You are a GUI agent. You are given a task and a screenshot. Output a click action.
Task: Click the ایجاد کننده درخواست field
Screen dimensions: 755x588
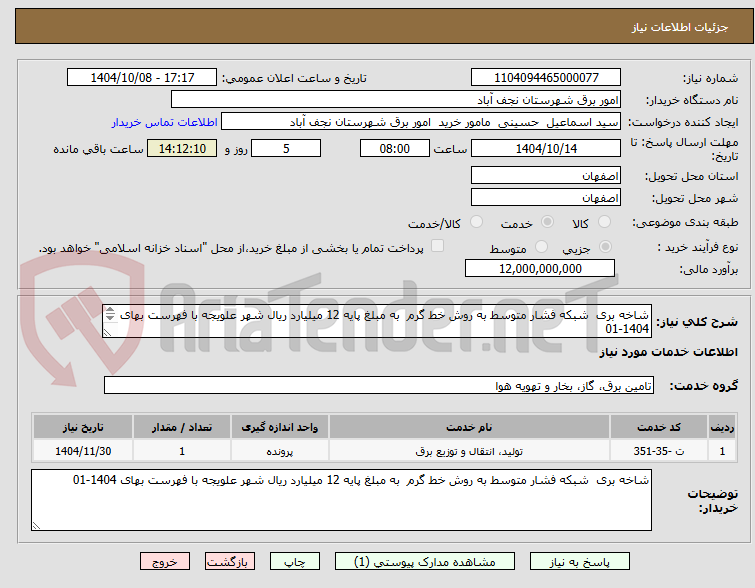click(x=421, y=122)
